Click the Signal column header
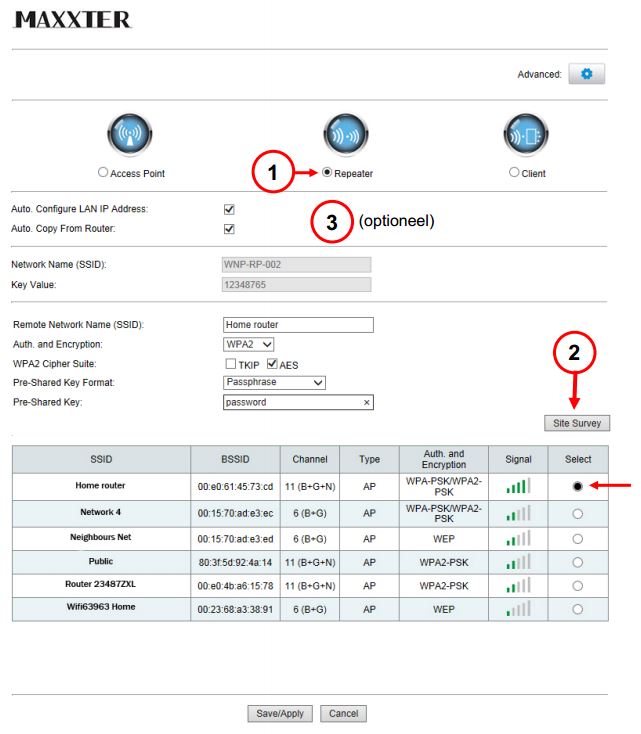Viewport: 641px width, 734px height. point(518,459)
